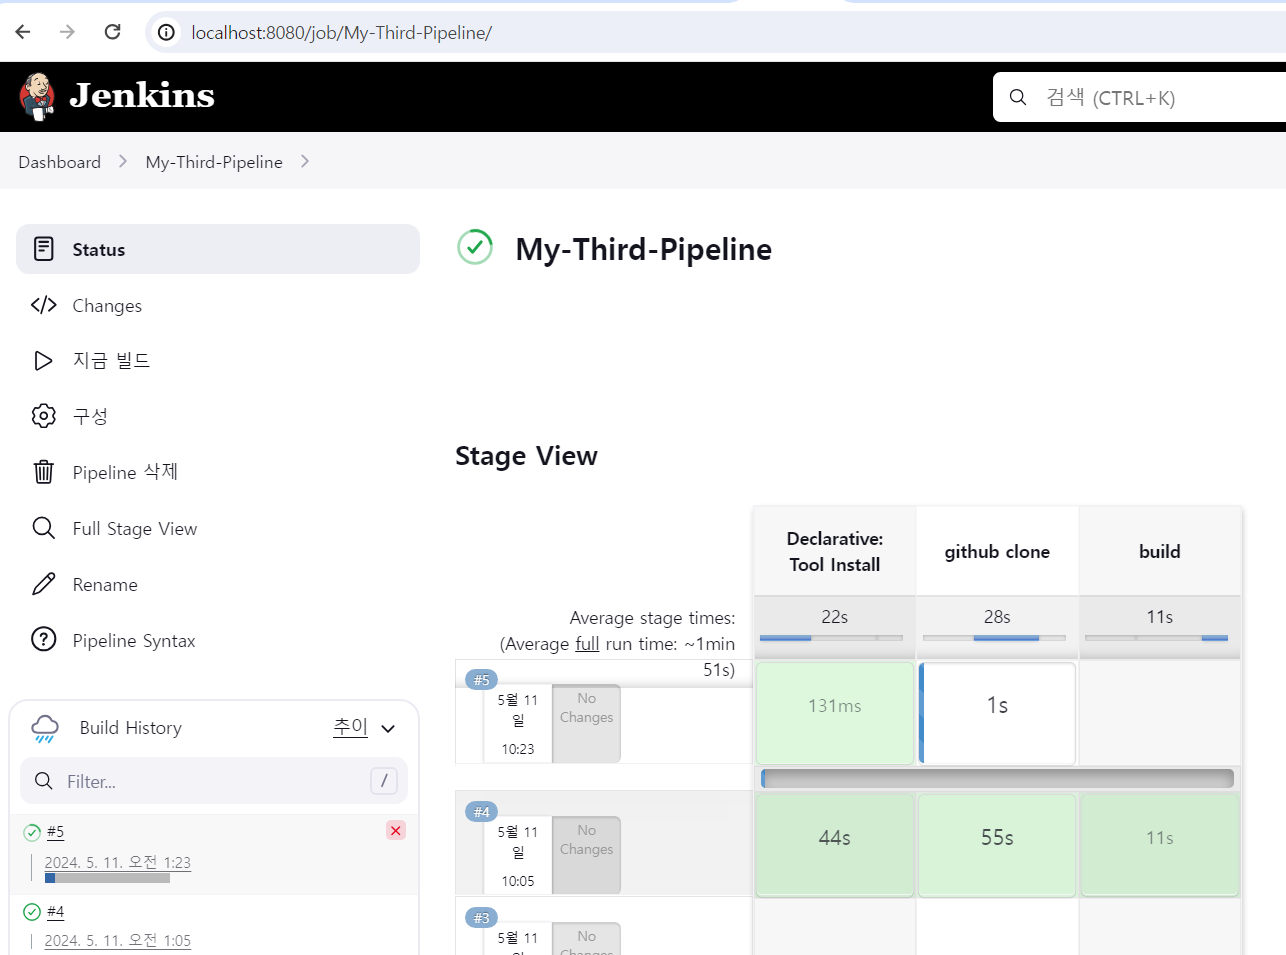1286x955 pixels.
Task: Click the Configure gear icon
Action: click(43, 416)
